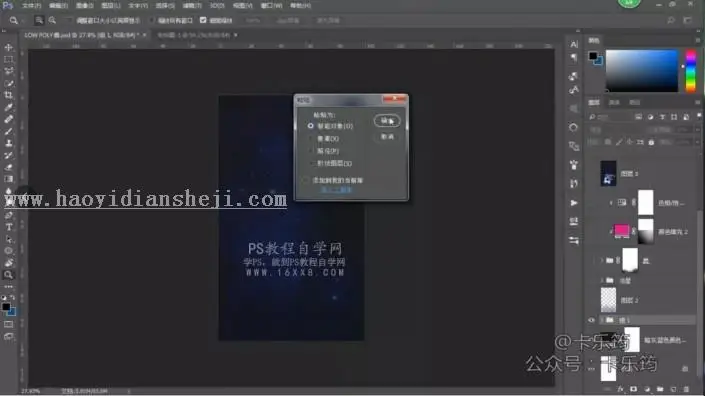Open the 3D menu
The width and height of the screenshot is (705, 396).
point(217,5)
